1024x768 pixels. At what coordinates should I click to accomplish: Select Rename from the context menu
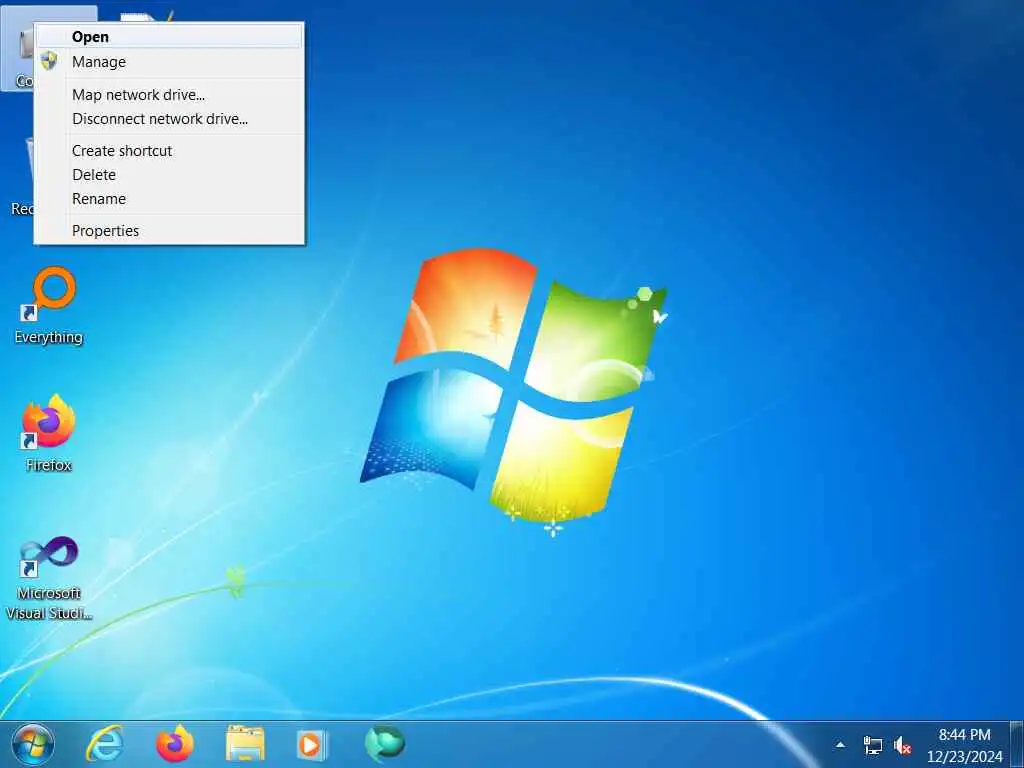[169, 199]
